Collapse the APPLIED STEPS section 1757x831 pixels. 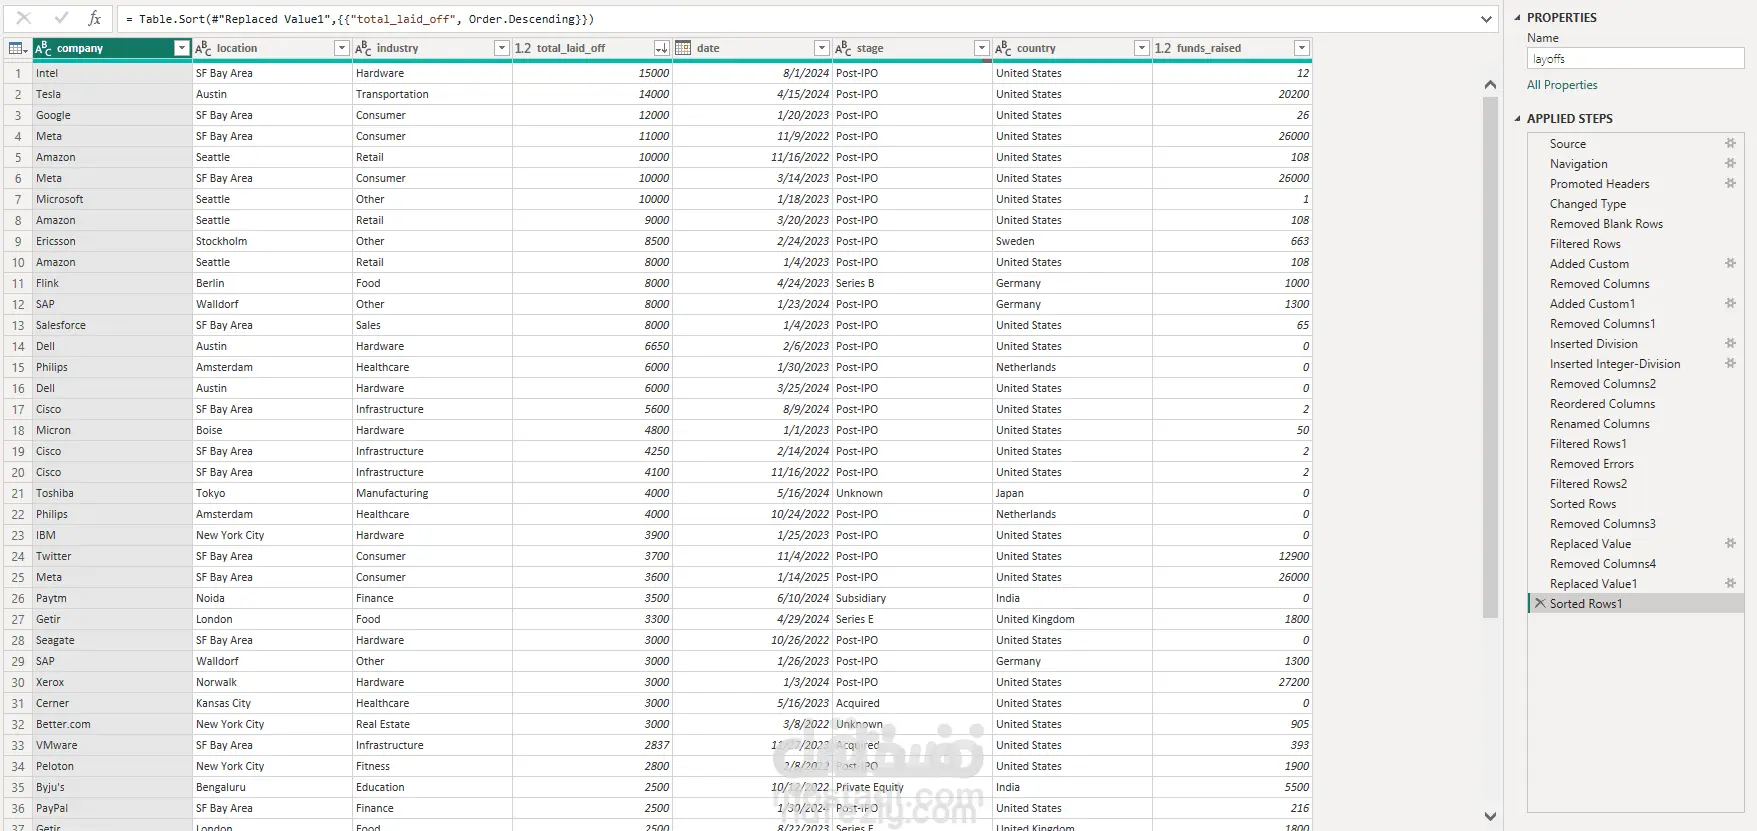1517,118
